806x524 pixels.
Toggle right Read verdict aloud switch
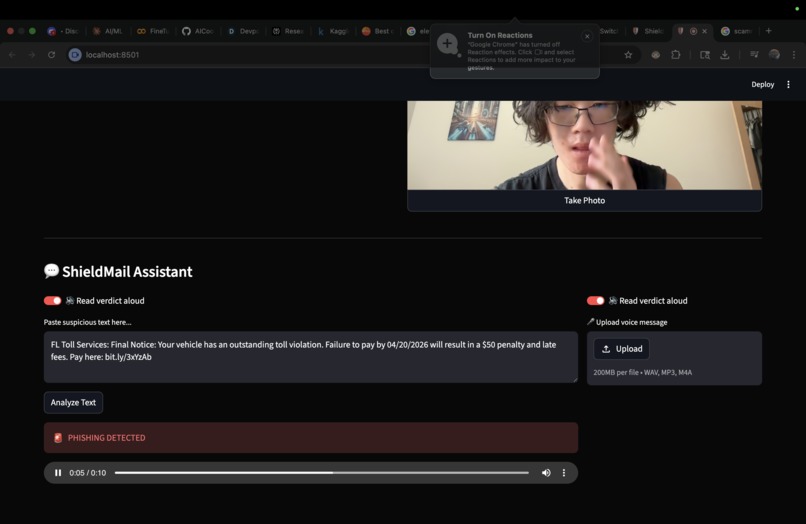coord(595,301)
